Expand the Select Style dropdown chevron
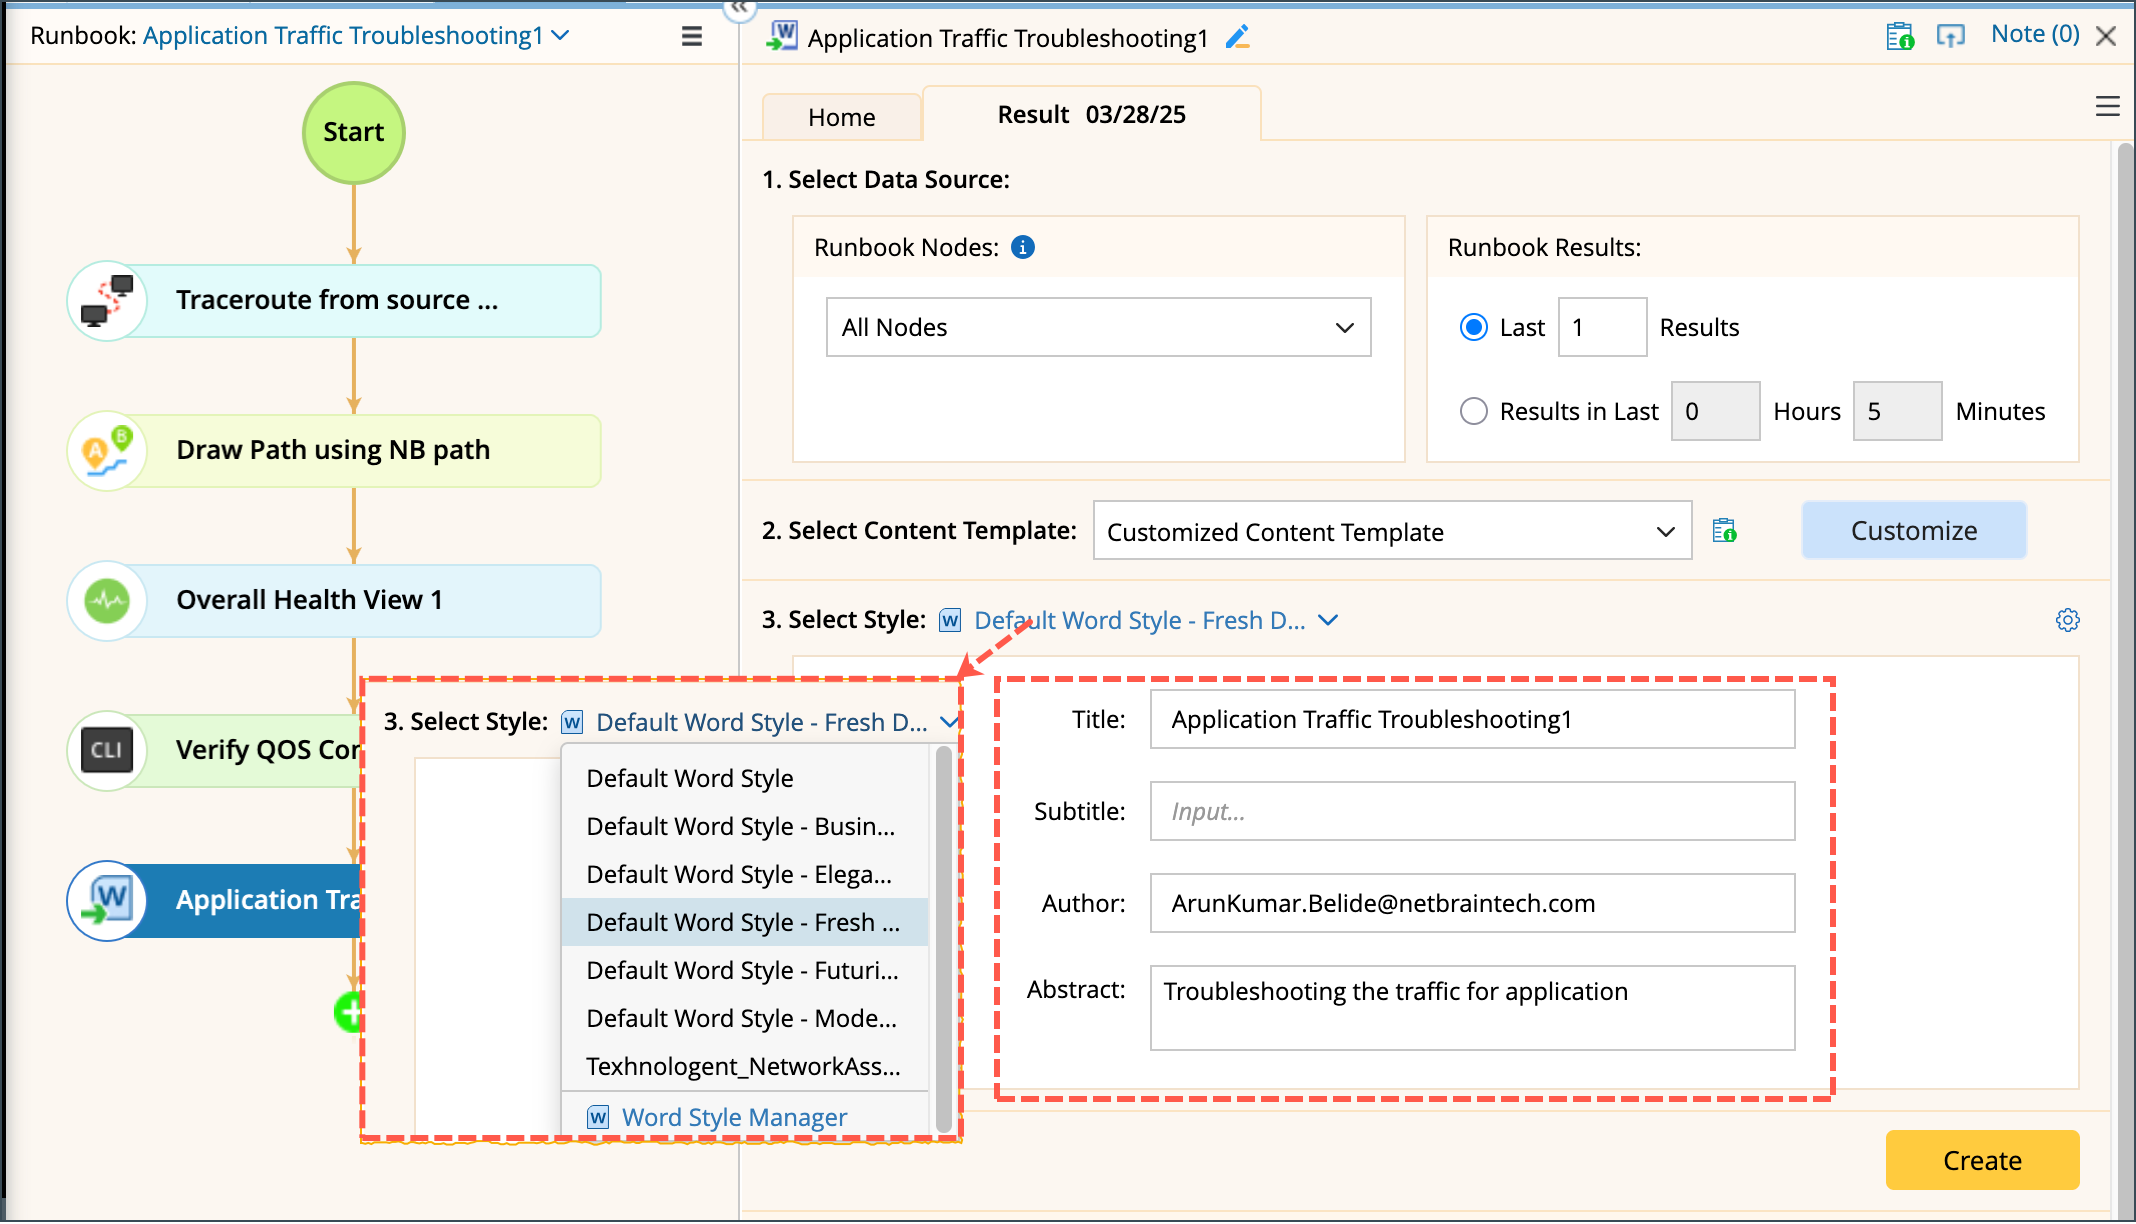The width and height of the screenshot is (2136, 1224). pos(1328,621)
